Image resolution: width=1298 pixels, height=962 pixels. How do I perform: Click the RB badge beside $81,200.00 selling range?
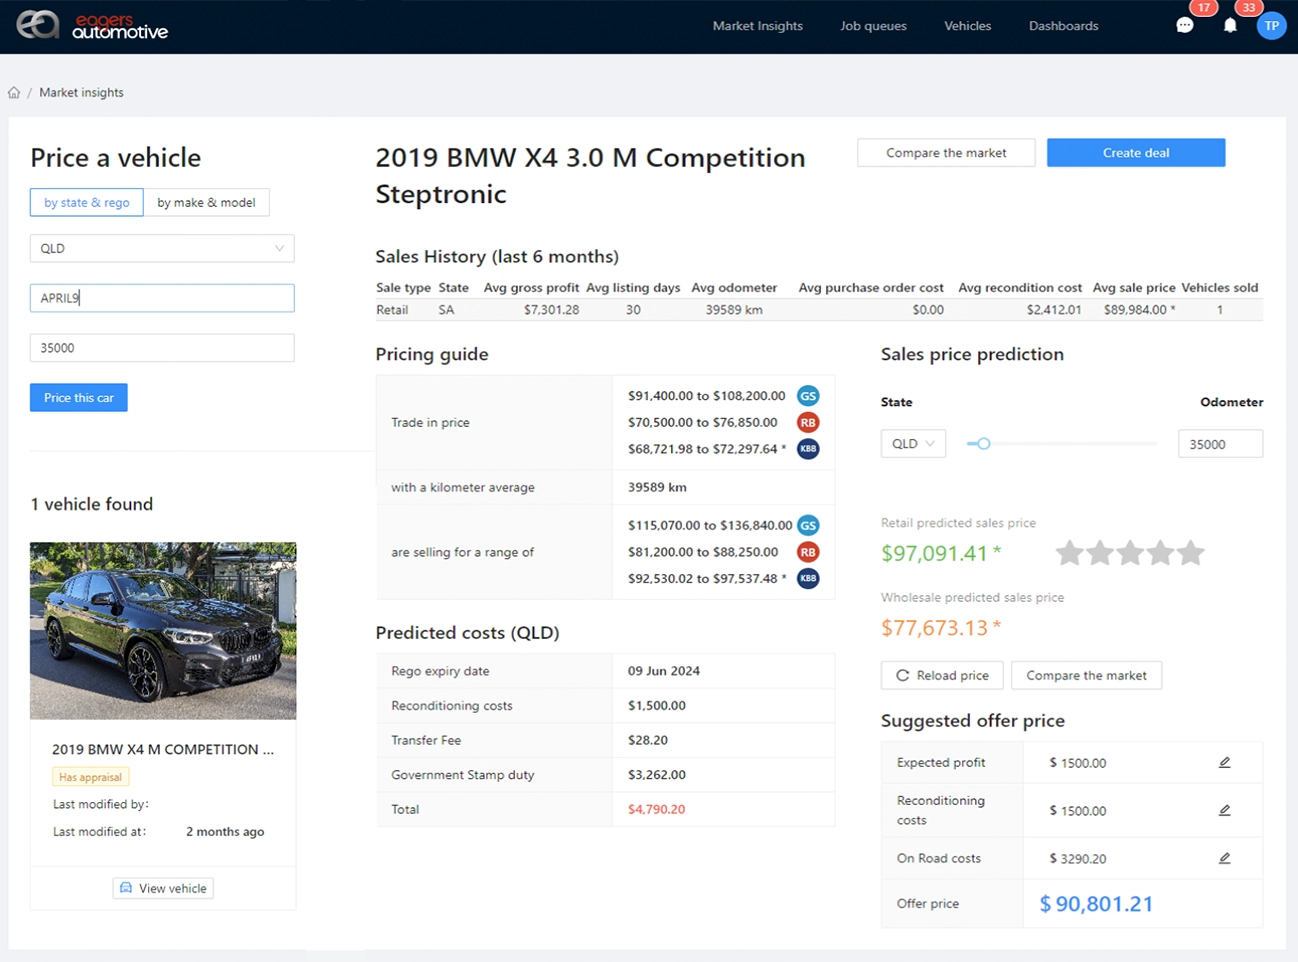(x=808, y=552)
